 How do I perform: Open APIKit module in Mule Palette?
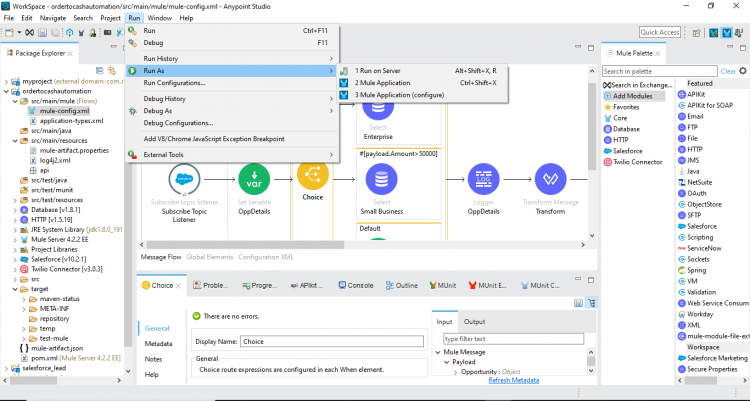pyautogui.click(x=696, y=94)
